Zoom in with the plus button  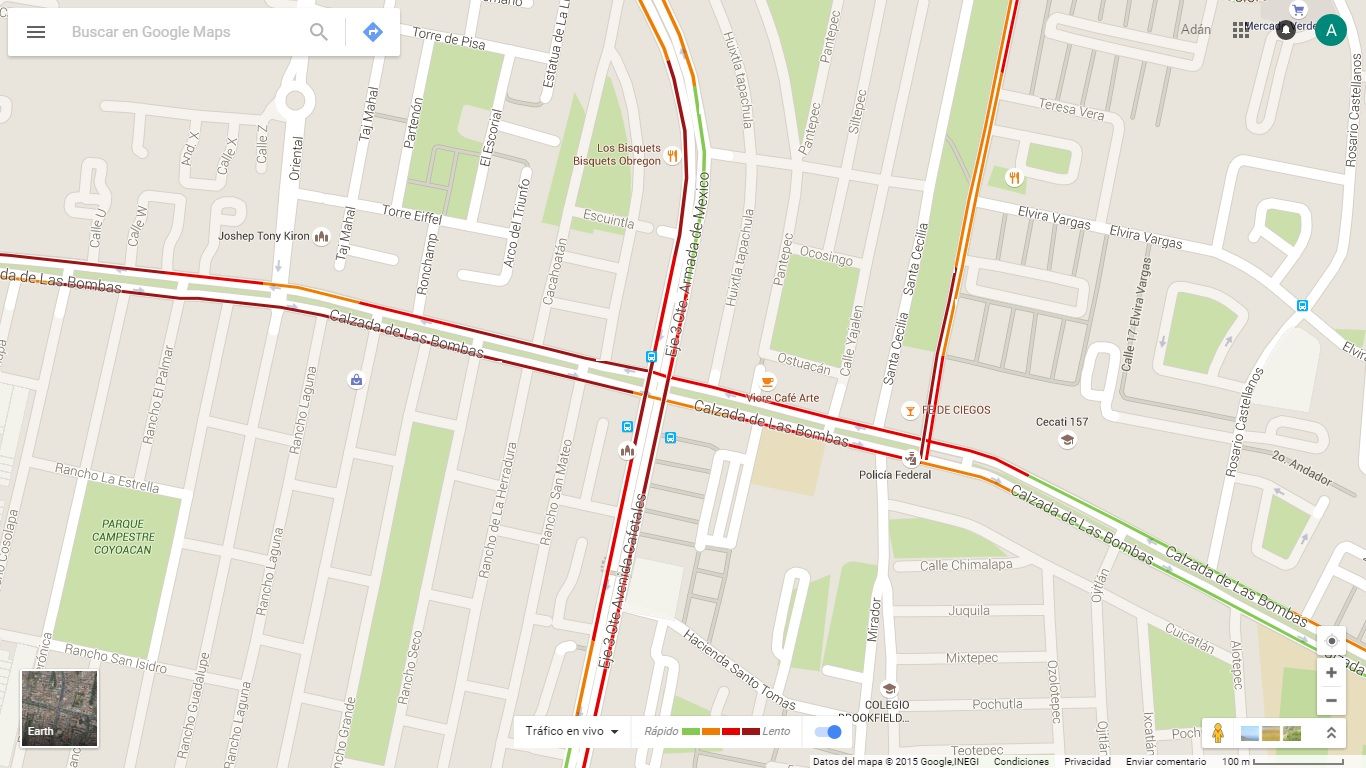click(x=1331, y=673)
